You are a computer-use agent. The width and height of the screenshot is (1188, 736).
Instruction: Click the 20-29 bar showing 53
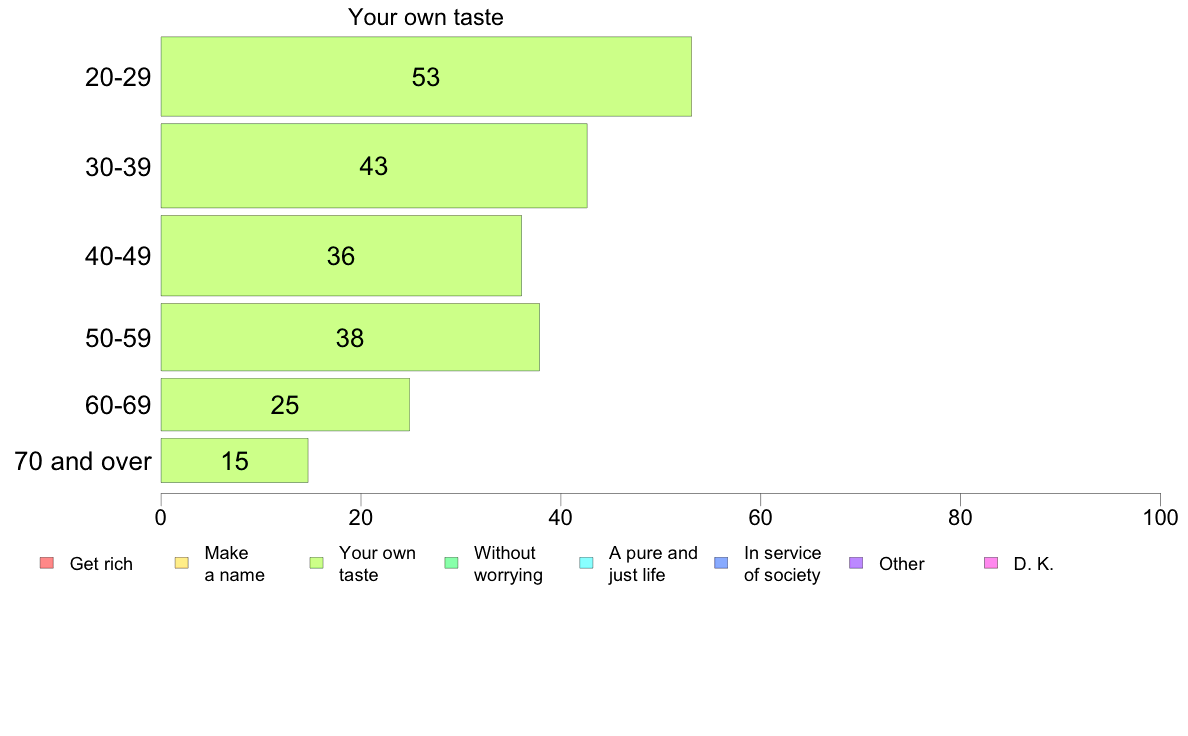pos(426,77)
